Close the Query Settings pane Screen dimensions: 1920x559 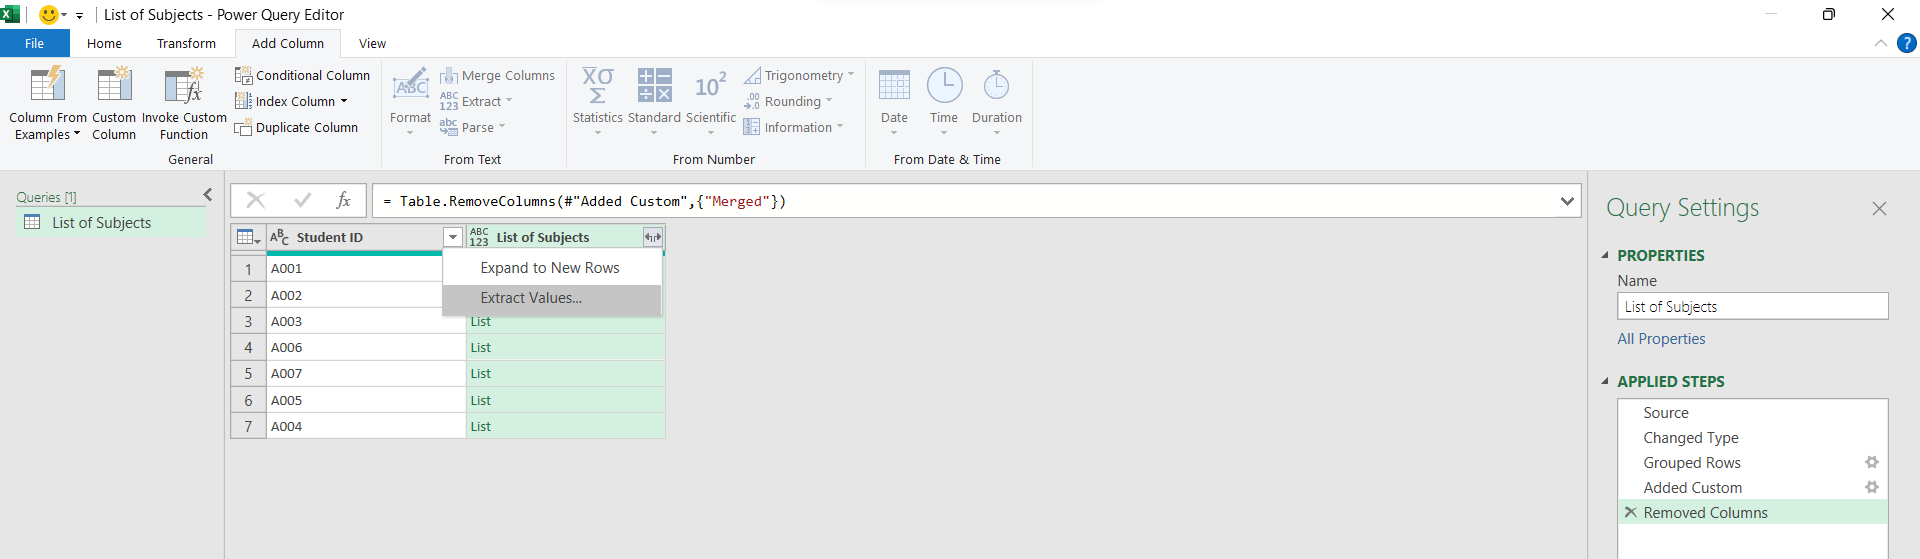(1879, 208)
